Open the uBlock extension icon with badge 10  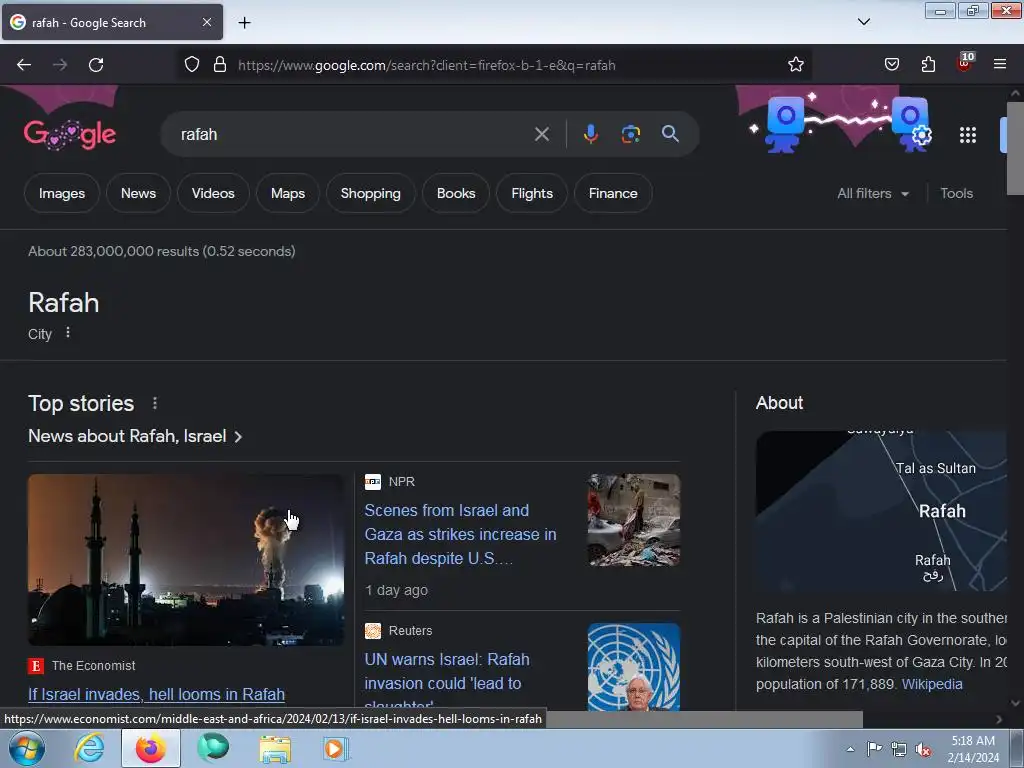pyautogui.click(x=964, y=63)
